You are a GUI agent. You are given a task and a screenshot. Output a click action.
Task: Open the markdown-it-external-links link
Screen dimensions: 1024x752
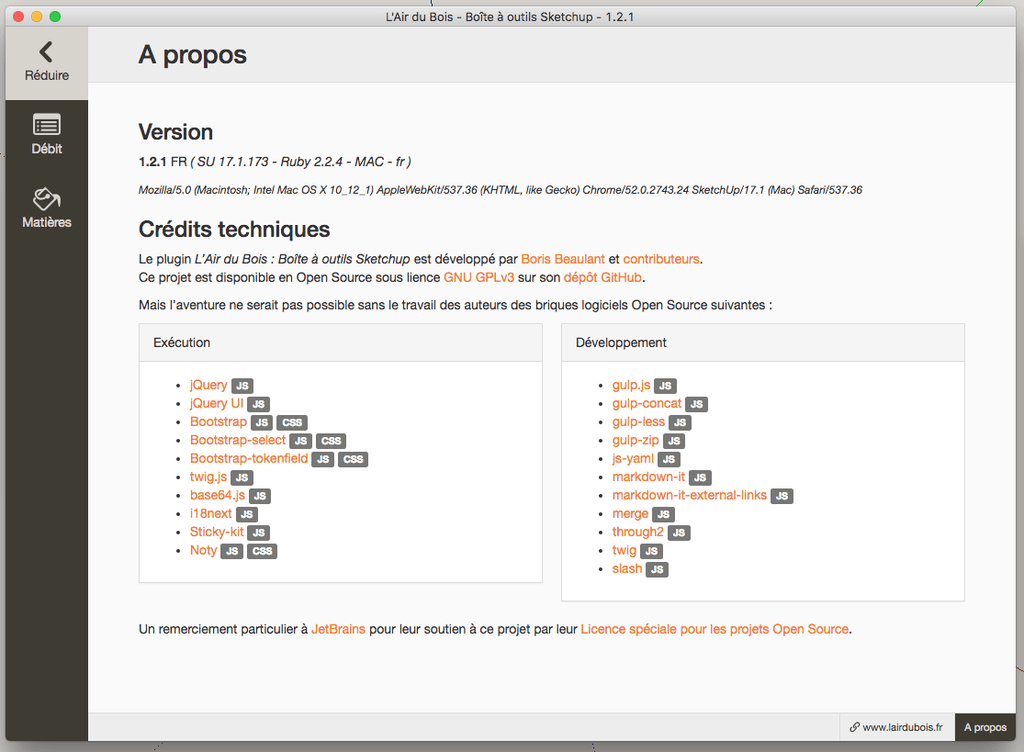[x=689, y=495]
